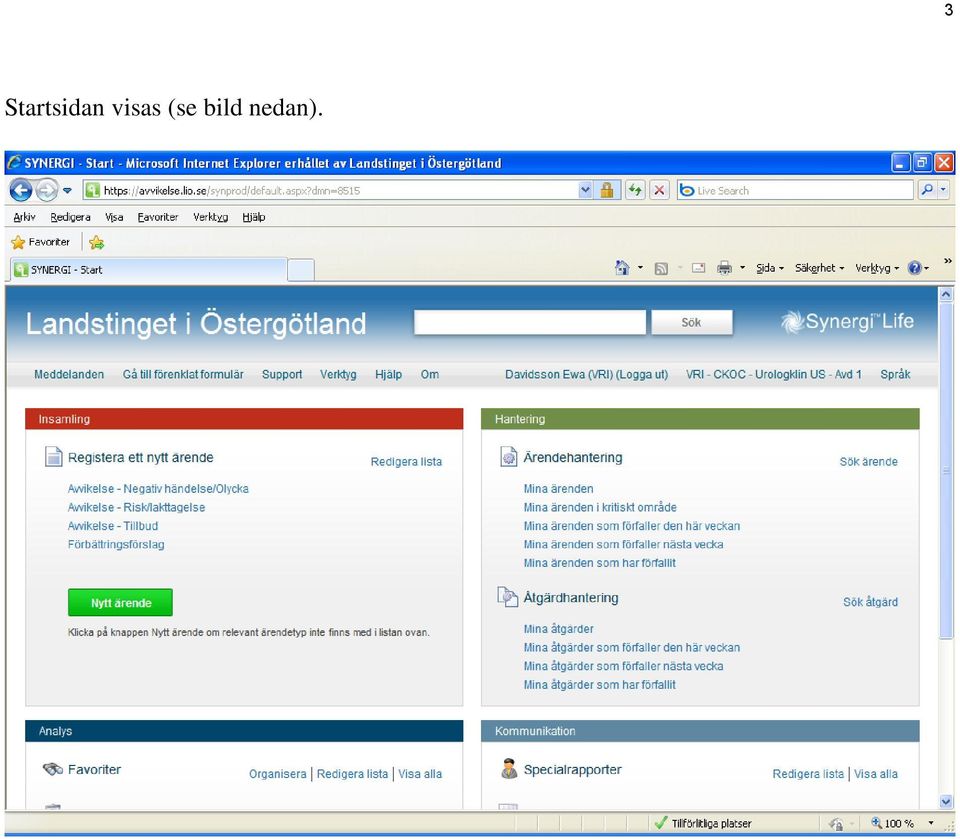Viewport: 960px width, 839px height.
Task: Click the Tillförlitliga platser status checkmark
Action: pyautogui.click(x=661, y=823)
